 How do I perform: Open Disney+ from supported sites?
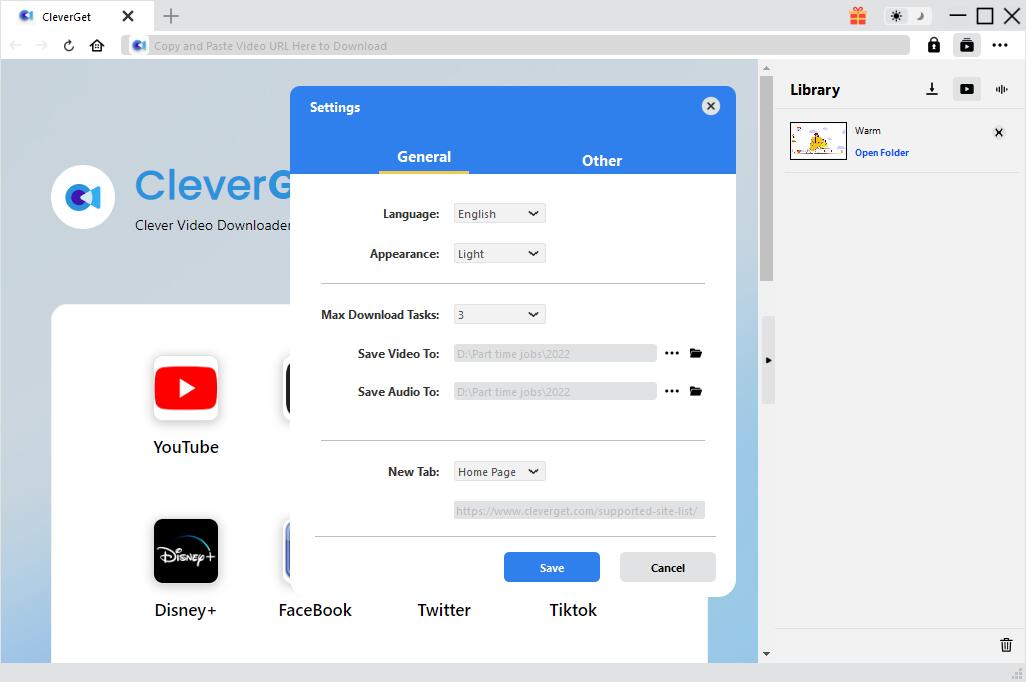185,550
